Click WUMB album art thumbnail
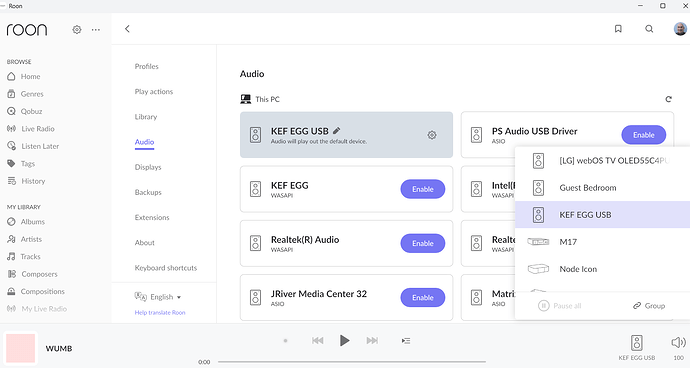This screenshot has width=690, height=368. 20,348
